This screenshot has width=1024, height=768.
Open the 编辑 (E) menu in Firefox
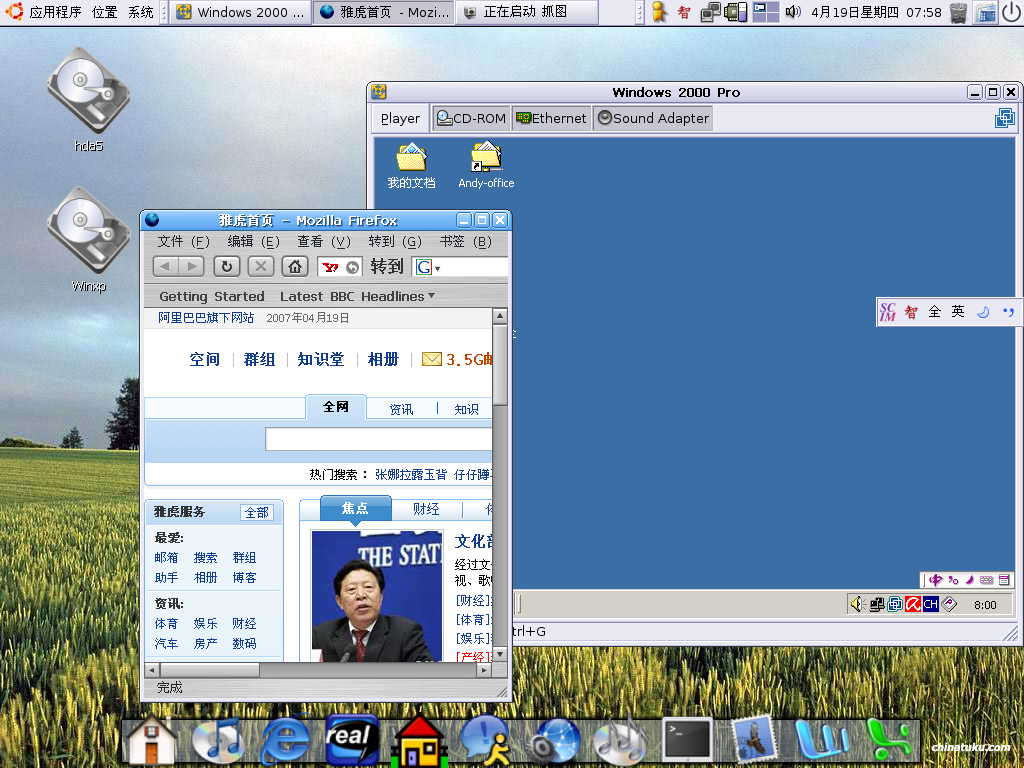pyautogui.click(x=253, y=242)
